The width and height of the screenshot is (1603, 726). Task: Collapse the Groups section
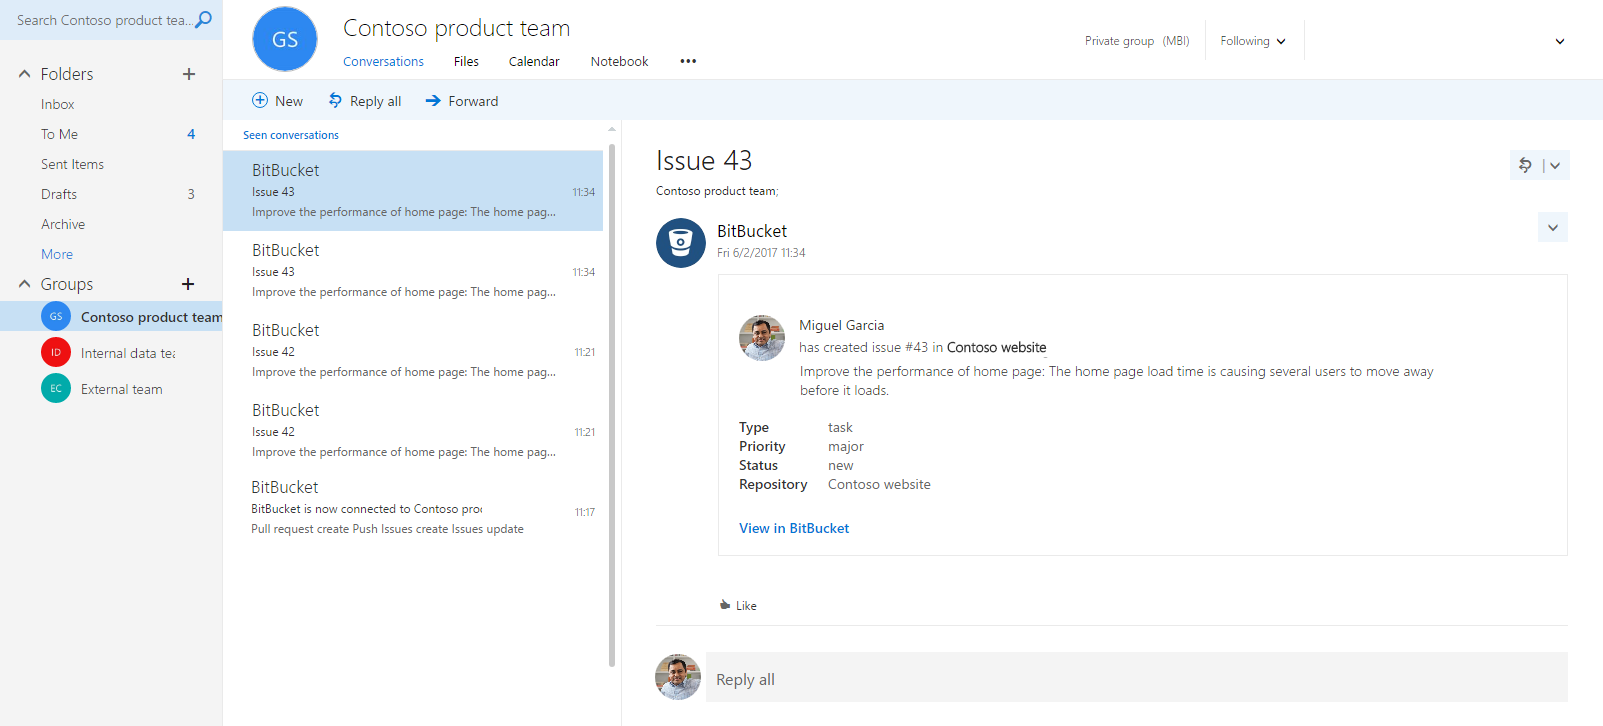click(25, 284)
